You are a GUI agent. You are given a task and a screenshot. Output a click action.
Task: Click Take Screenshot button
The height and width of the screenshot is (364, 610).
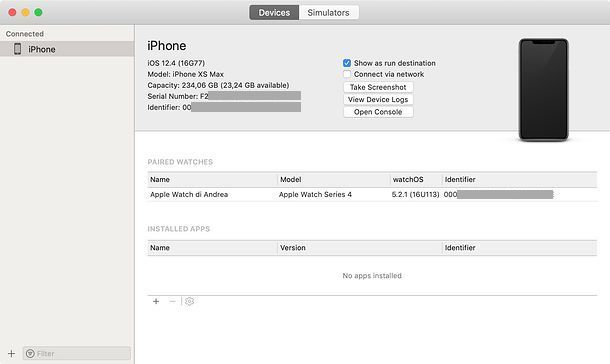coord(378,87)
